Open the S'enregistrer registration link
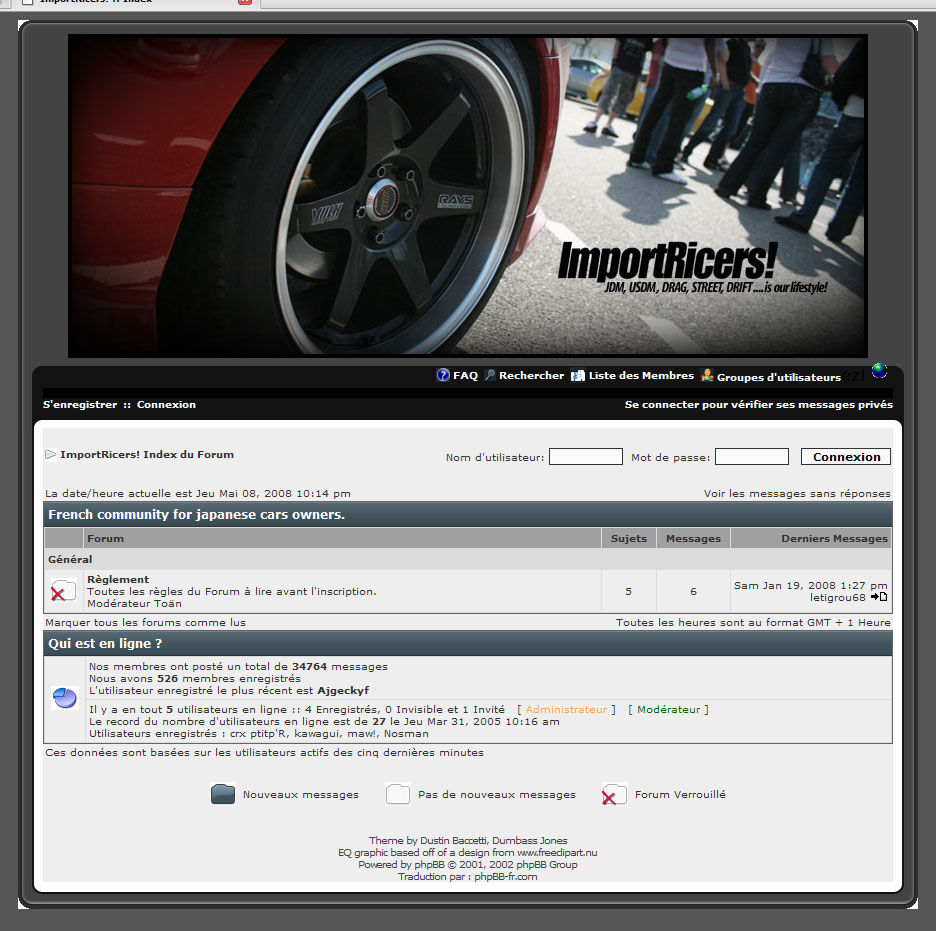 [x=80, y=405]
